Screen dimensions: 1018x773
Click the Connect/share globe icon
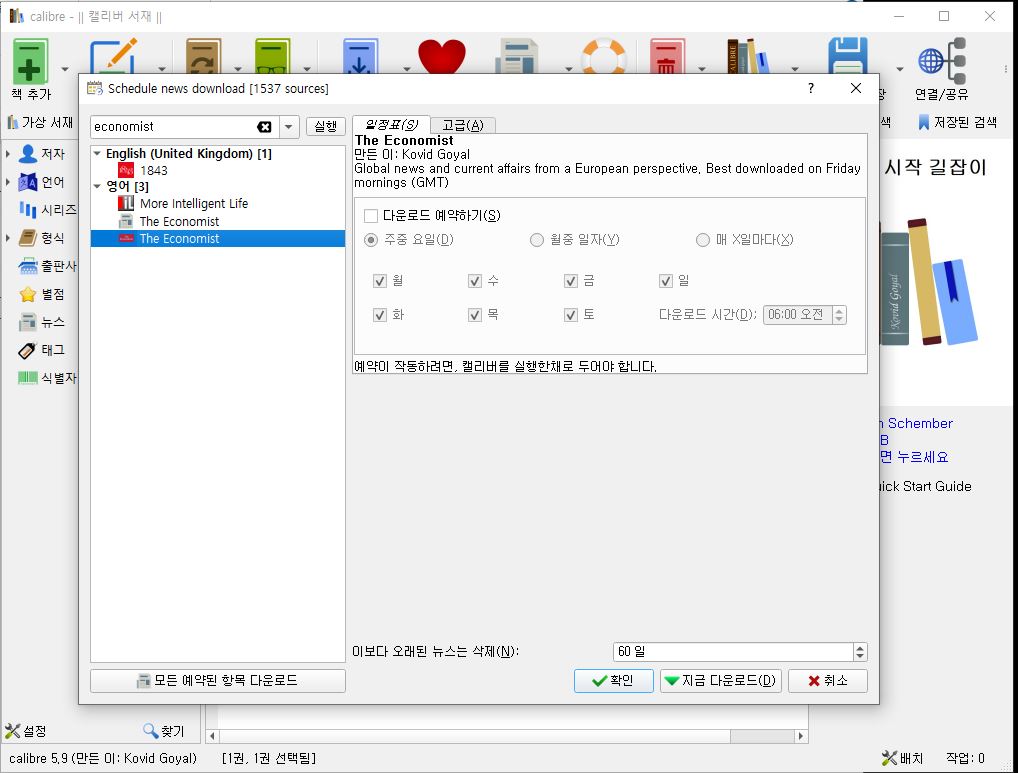click(941, 62)
